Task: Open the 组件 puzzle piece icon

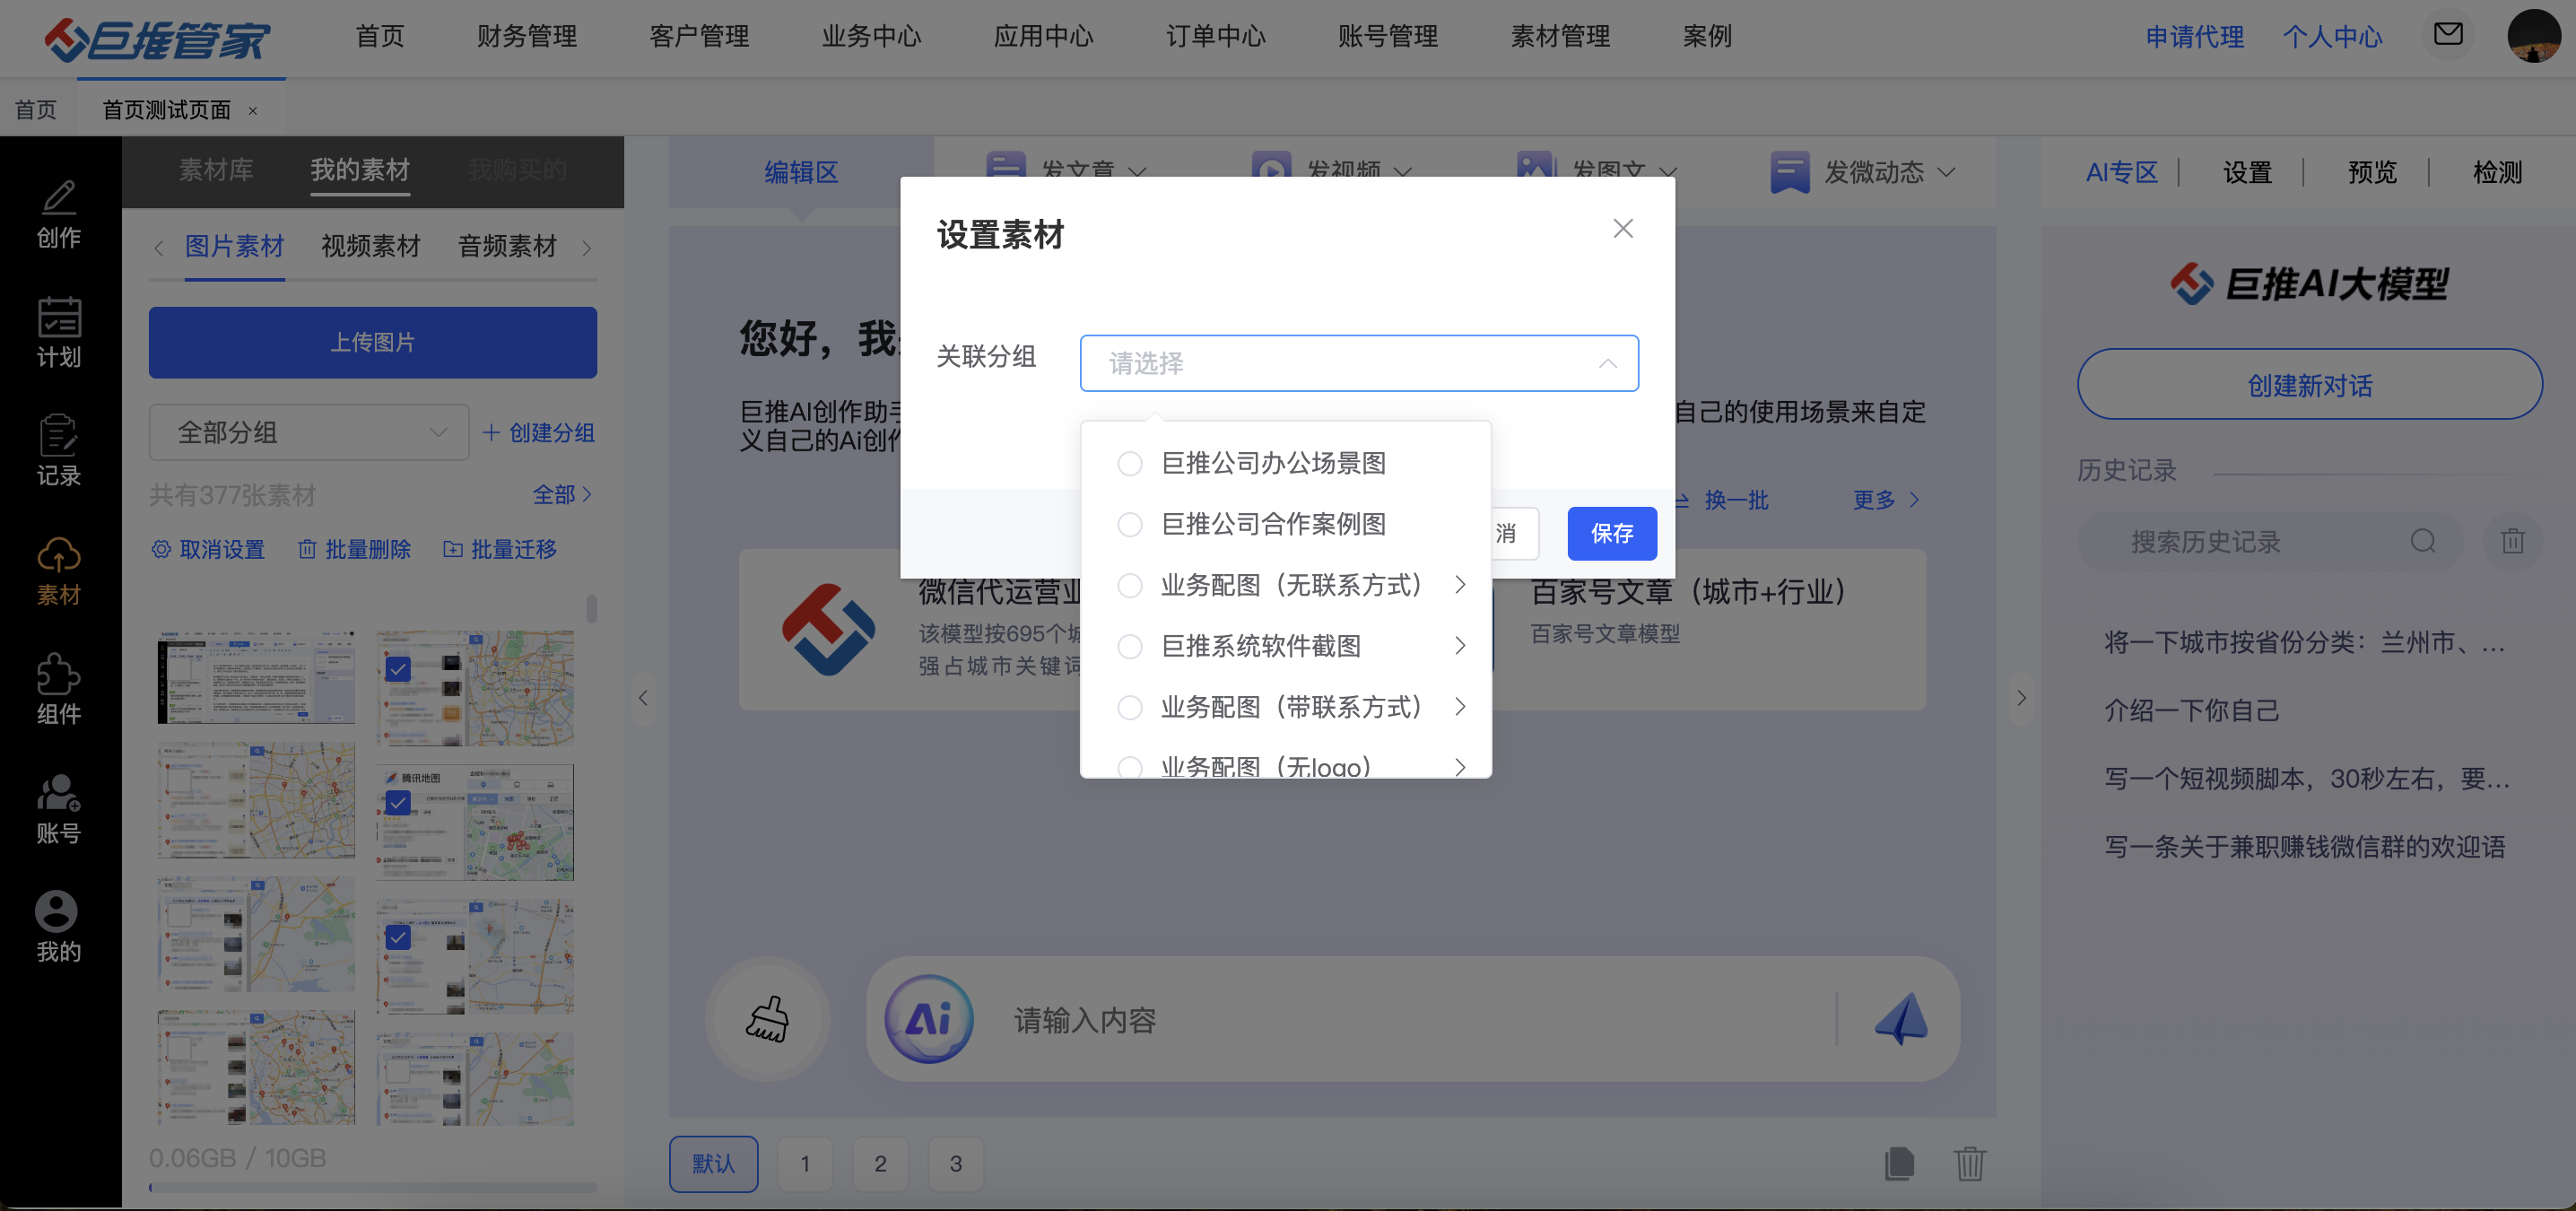Action: tap(58, 674)
